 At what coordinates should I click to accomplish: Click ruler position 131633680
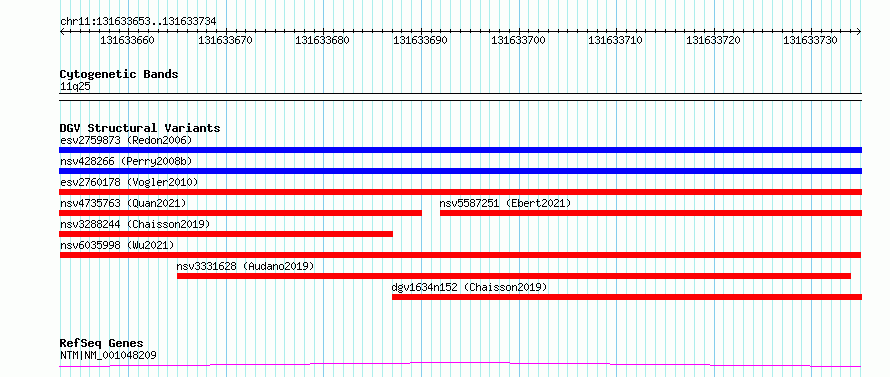click(322, 40)
